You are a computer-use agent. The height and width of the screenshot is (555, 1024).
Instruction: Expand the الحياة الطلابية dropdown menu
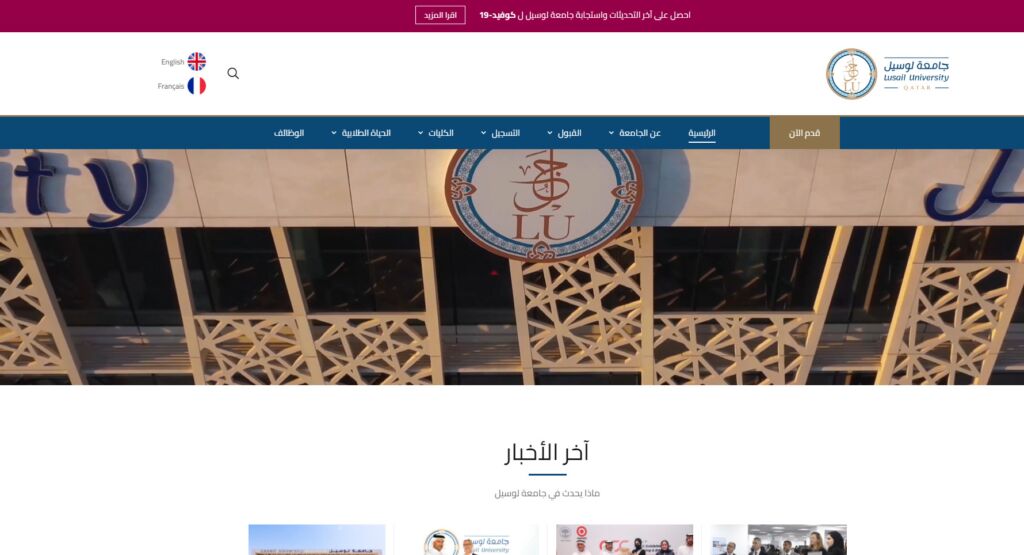(361, 133)
